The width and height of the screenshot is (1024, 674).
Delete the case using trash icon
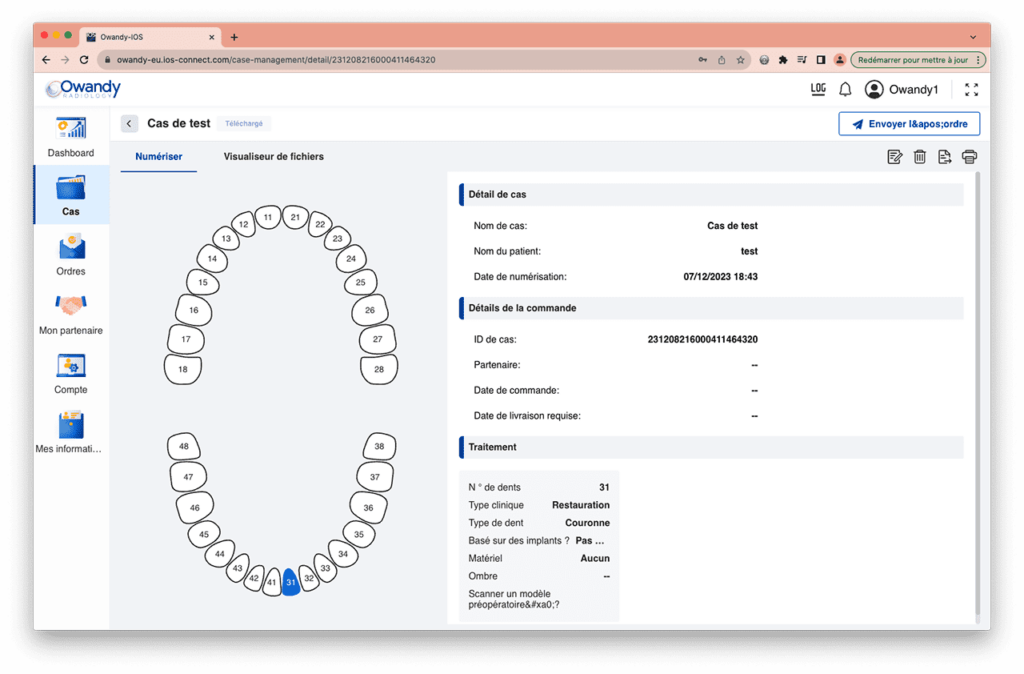point(920,157)
